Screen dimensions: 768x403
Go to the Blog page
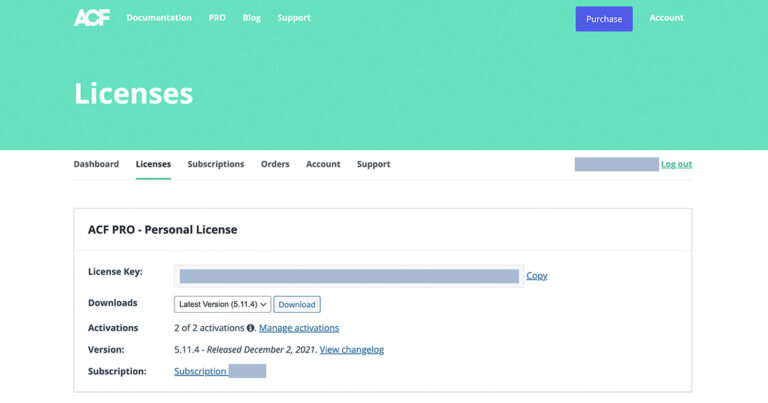point(251,18)
